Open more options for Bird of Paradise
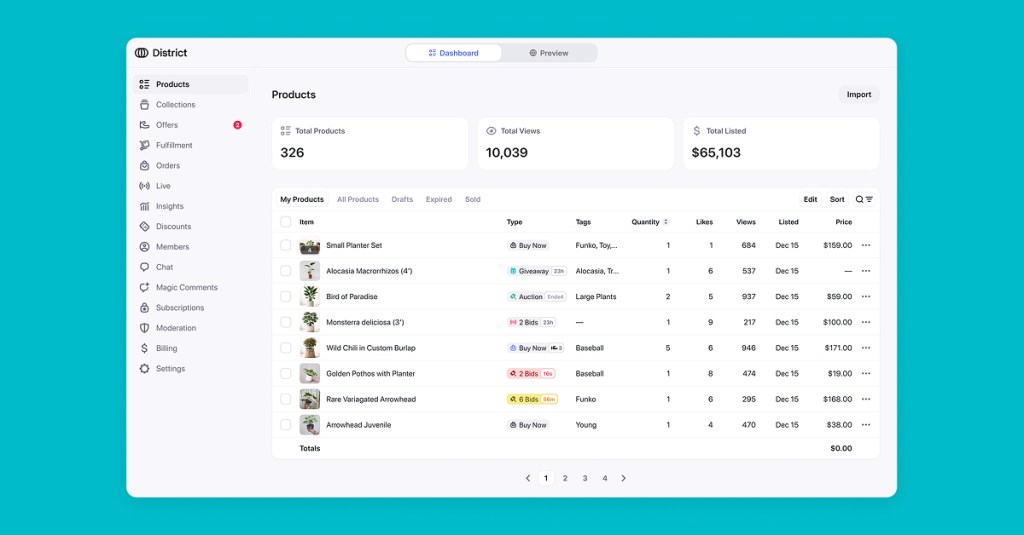This screenshot has height=535, width=1024. (866, 297)
